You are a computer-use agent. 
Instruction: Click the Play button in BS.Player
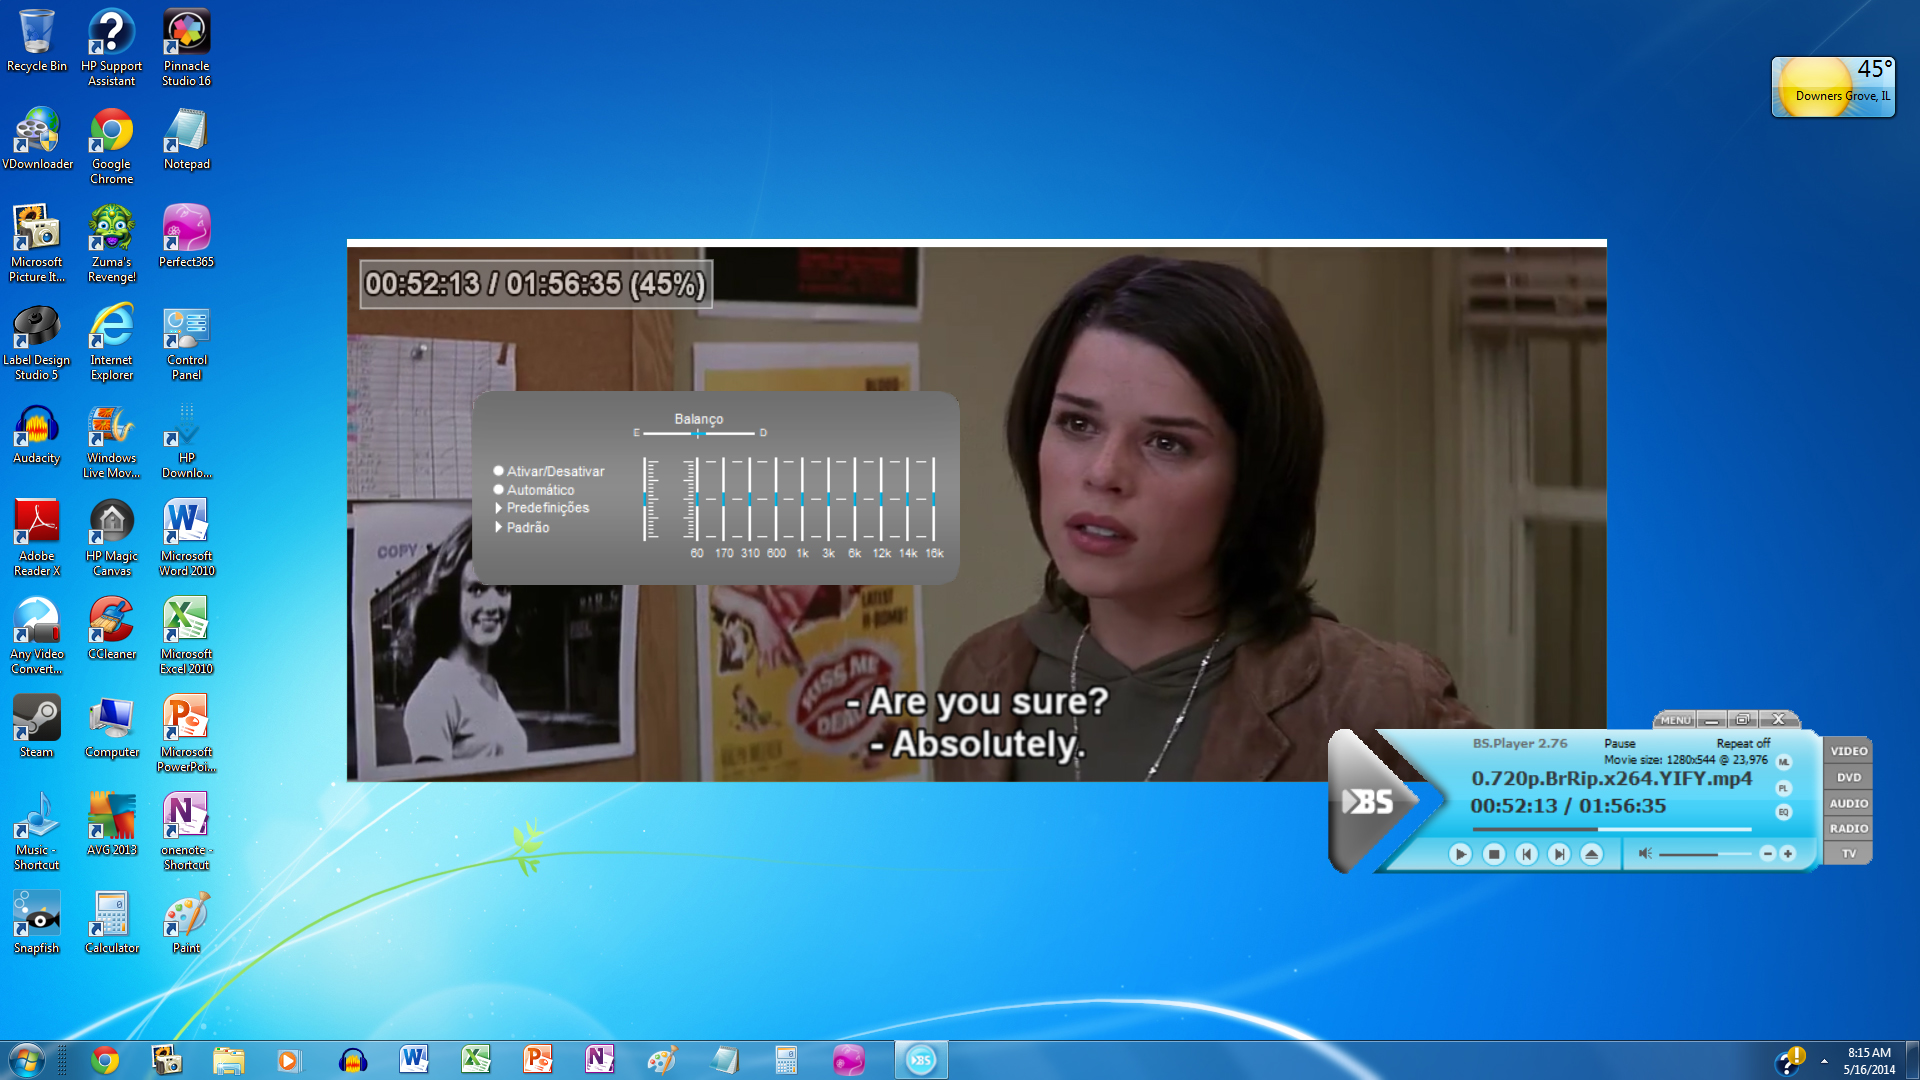(x=1460, y=854)
